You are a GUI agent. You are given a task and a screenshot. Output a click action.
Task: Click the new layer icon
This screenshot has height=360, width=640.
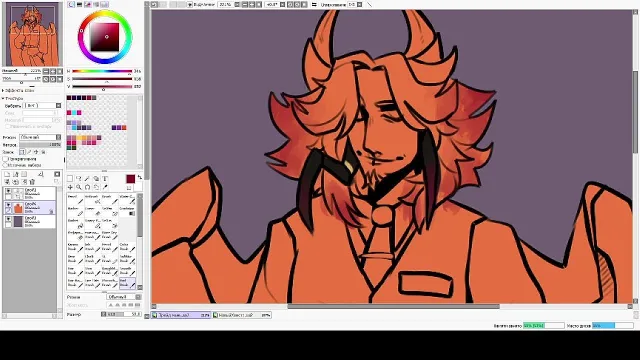pyautogui.click(x=7, y=174)
